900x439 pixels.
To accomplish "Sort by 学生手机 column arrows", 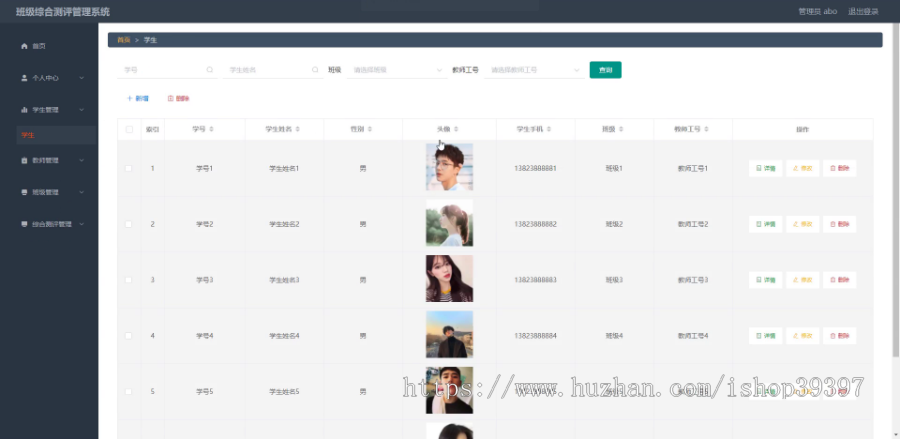I will coord(548,130).
